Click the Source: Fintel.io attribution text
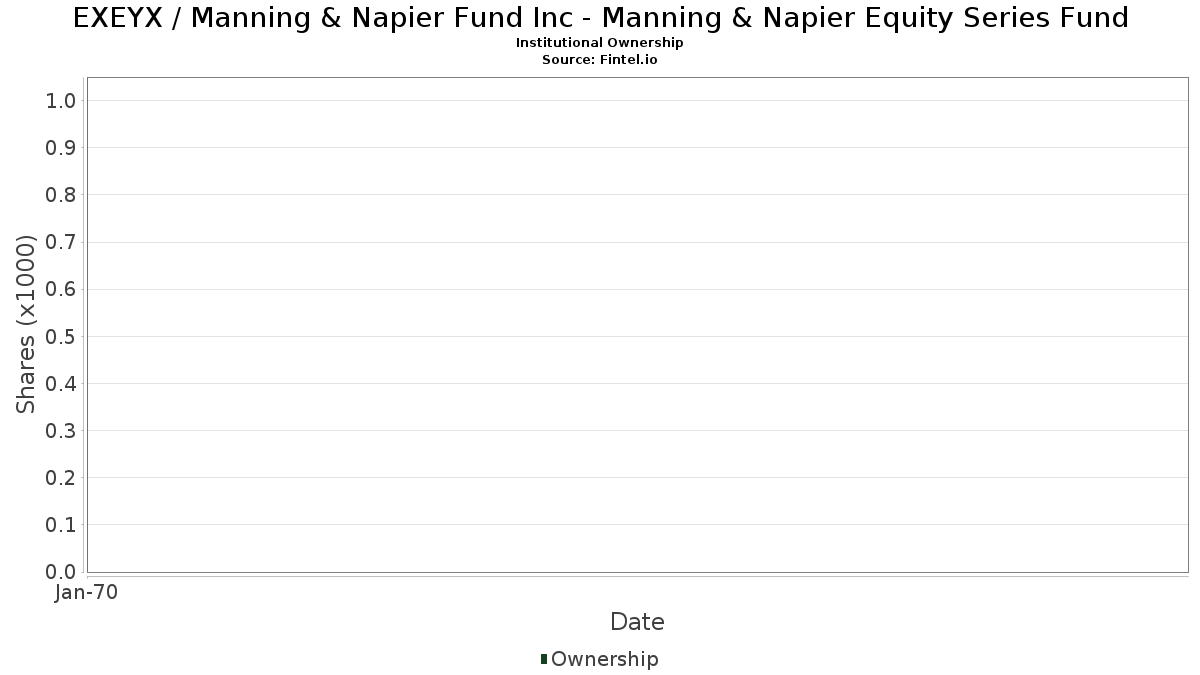The width and height of the screenshot is (1200, 675). pos(599,59)
